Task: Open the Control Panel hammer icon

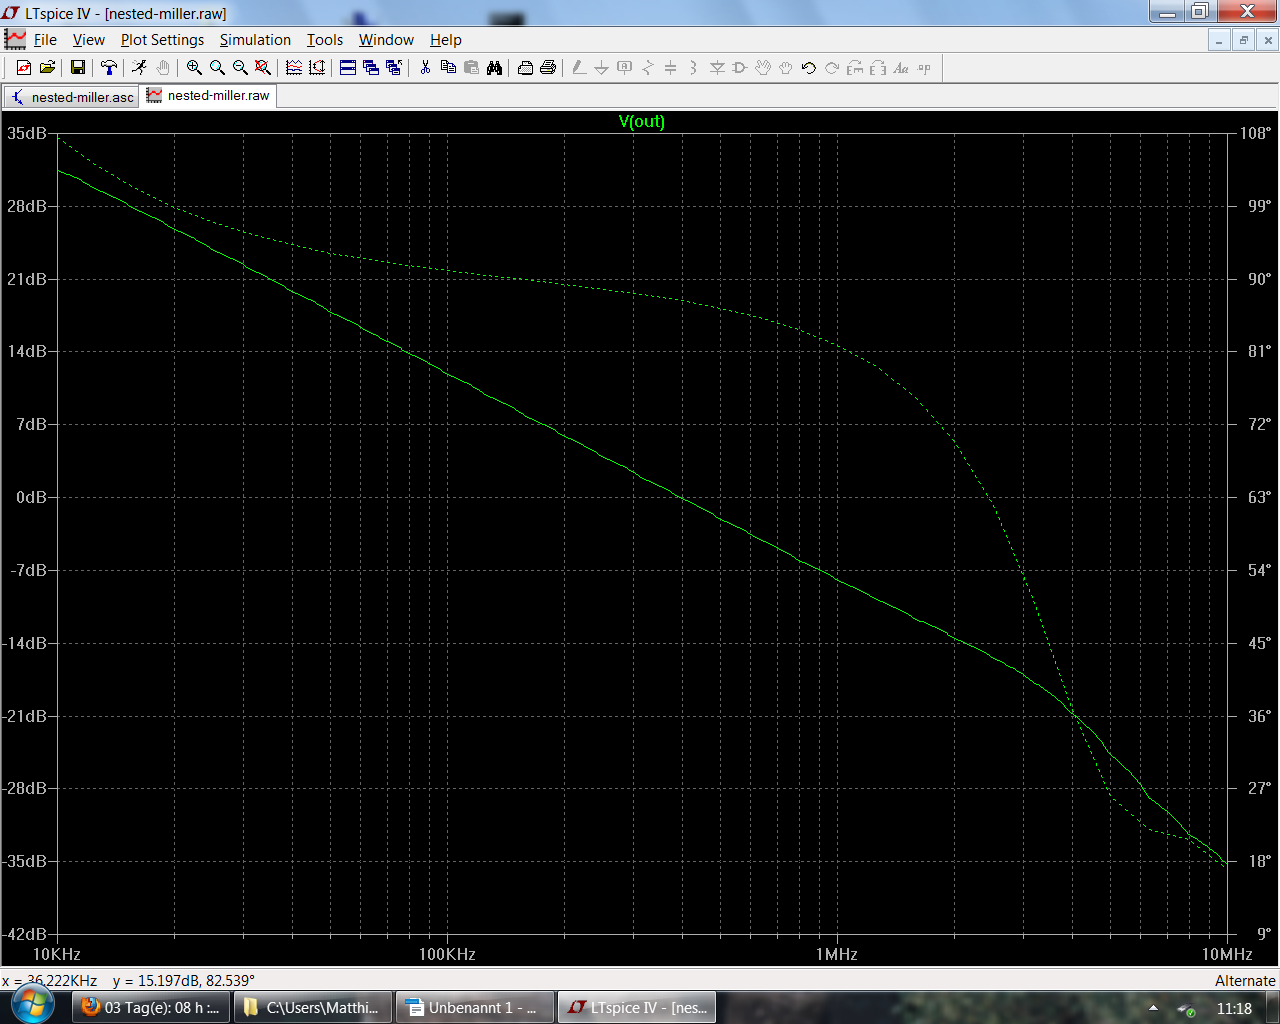Action: point(109,68)
